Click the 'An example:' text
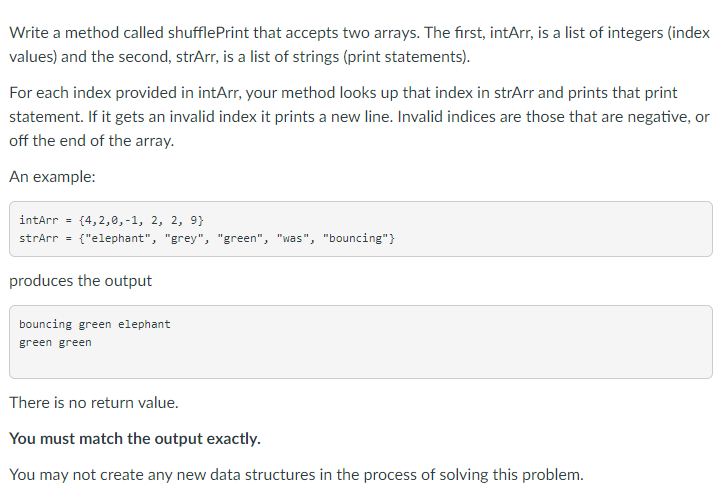This screenshot has width=724, height=500. 52,177
